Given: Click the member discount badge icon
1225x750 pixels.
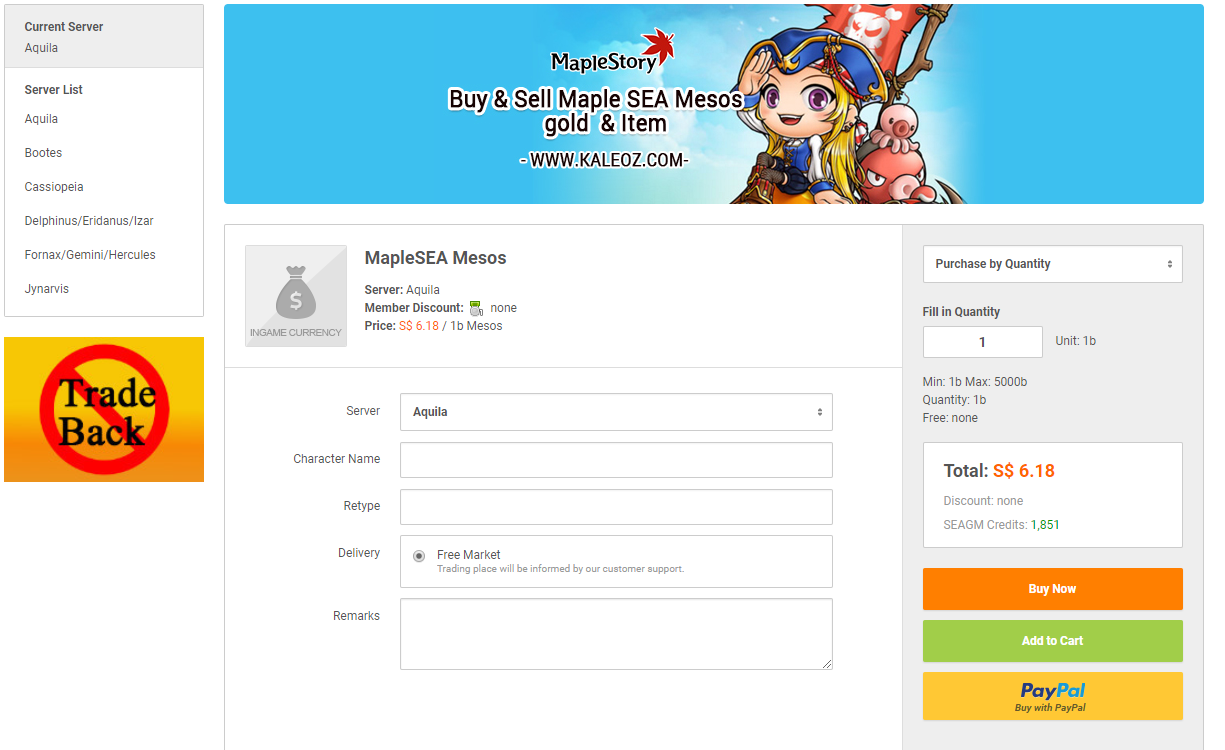Looking at the screenshot, I should click(476, 308).
